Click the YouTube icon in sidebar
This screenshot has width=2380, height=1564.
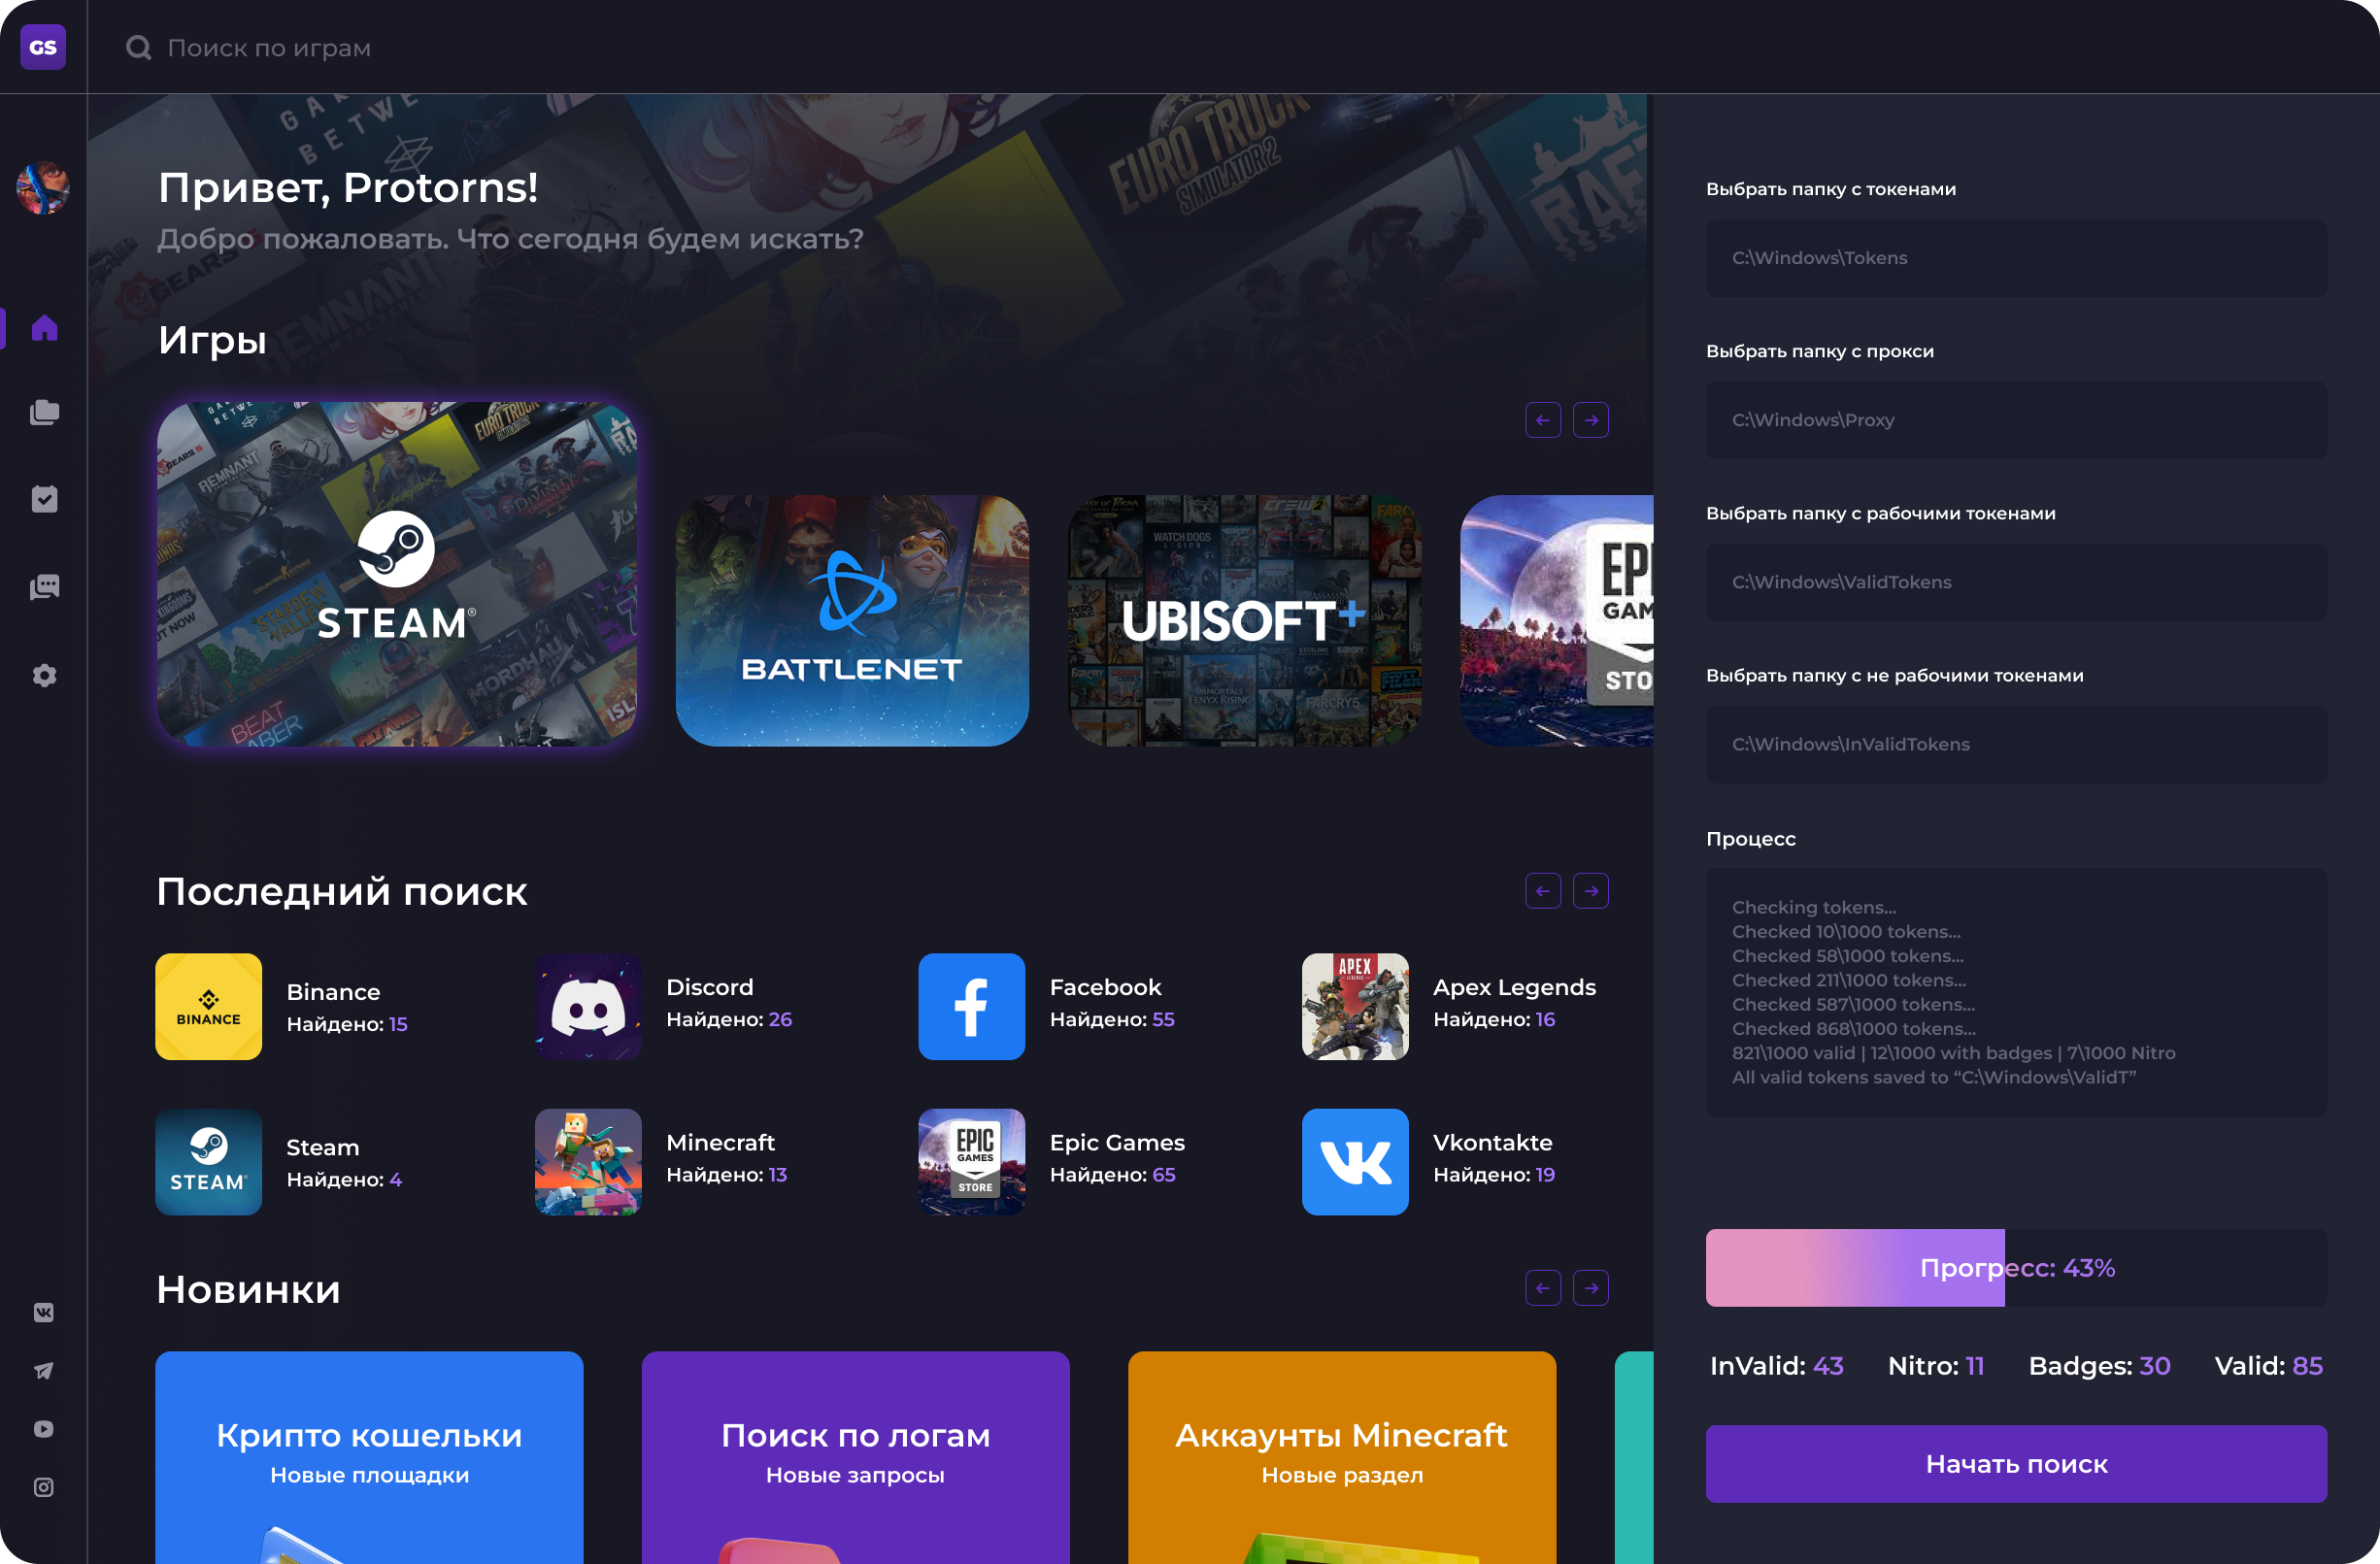tap(44, 1428)
